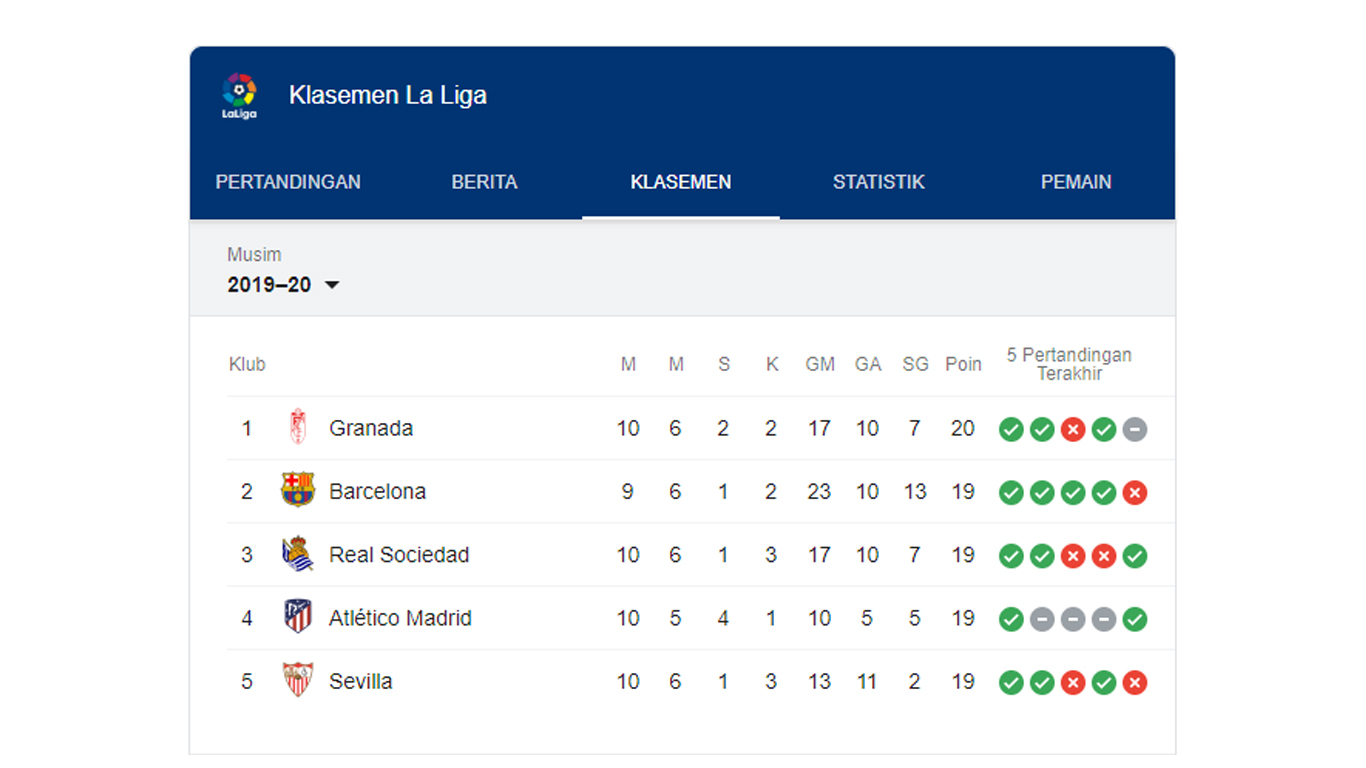Image resolution: width=1366 pixels, height=768 pixels.
Task: Switch to the Statistik tab
Action: click(878, 182)
